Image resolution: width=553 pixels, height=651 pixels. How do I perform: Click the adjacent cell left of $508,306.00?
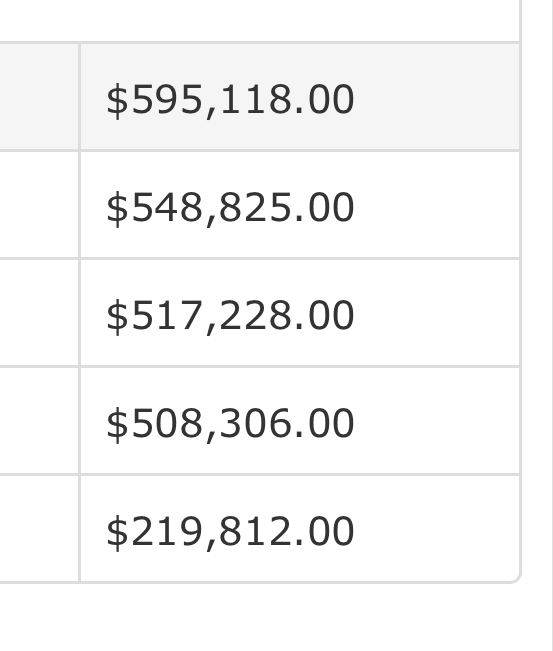point(39,420)
